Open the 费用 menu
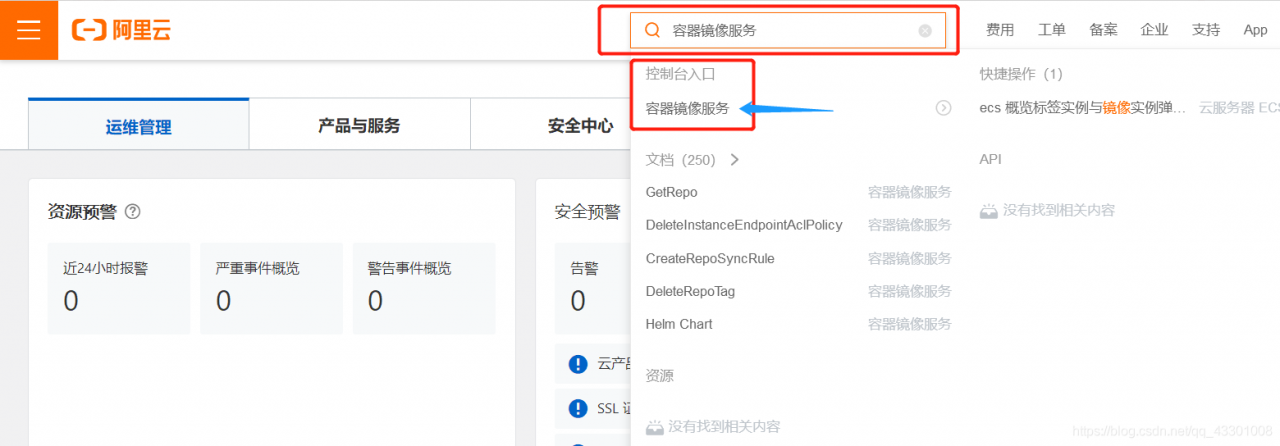 (x=1000, y=30)
